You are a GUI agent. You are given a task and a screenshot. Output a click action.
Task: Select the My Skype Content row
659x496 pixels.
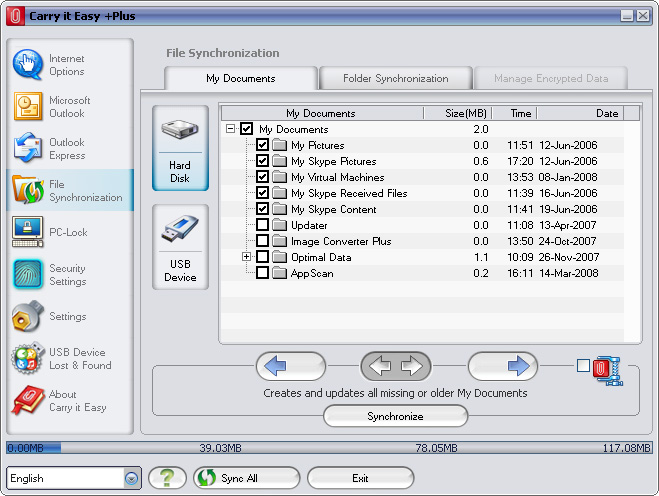[422, 209]
